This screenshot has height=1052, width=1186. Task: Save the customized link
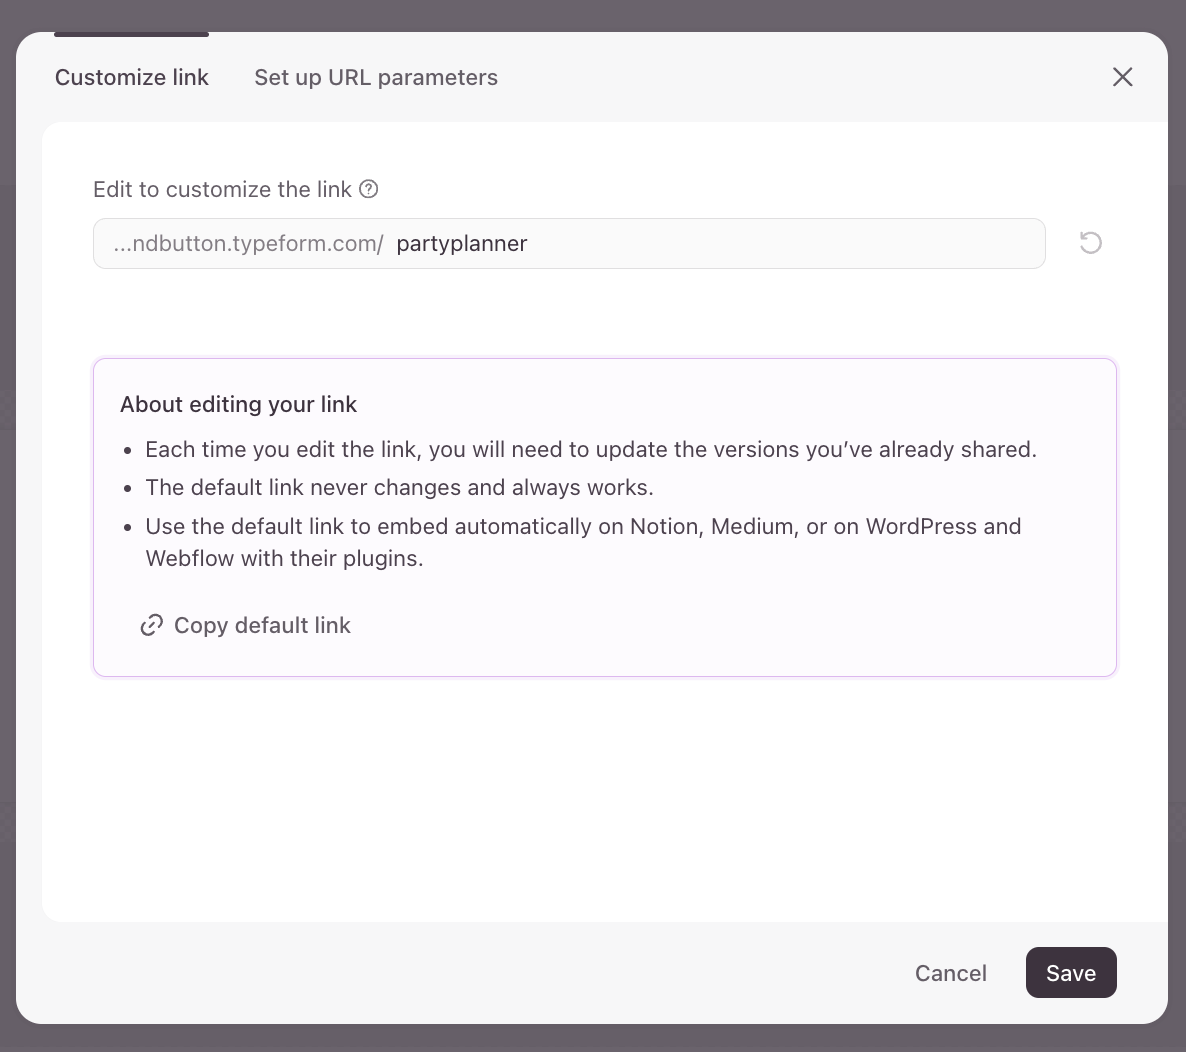(1070, 973)
